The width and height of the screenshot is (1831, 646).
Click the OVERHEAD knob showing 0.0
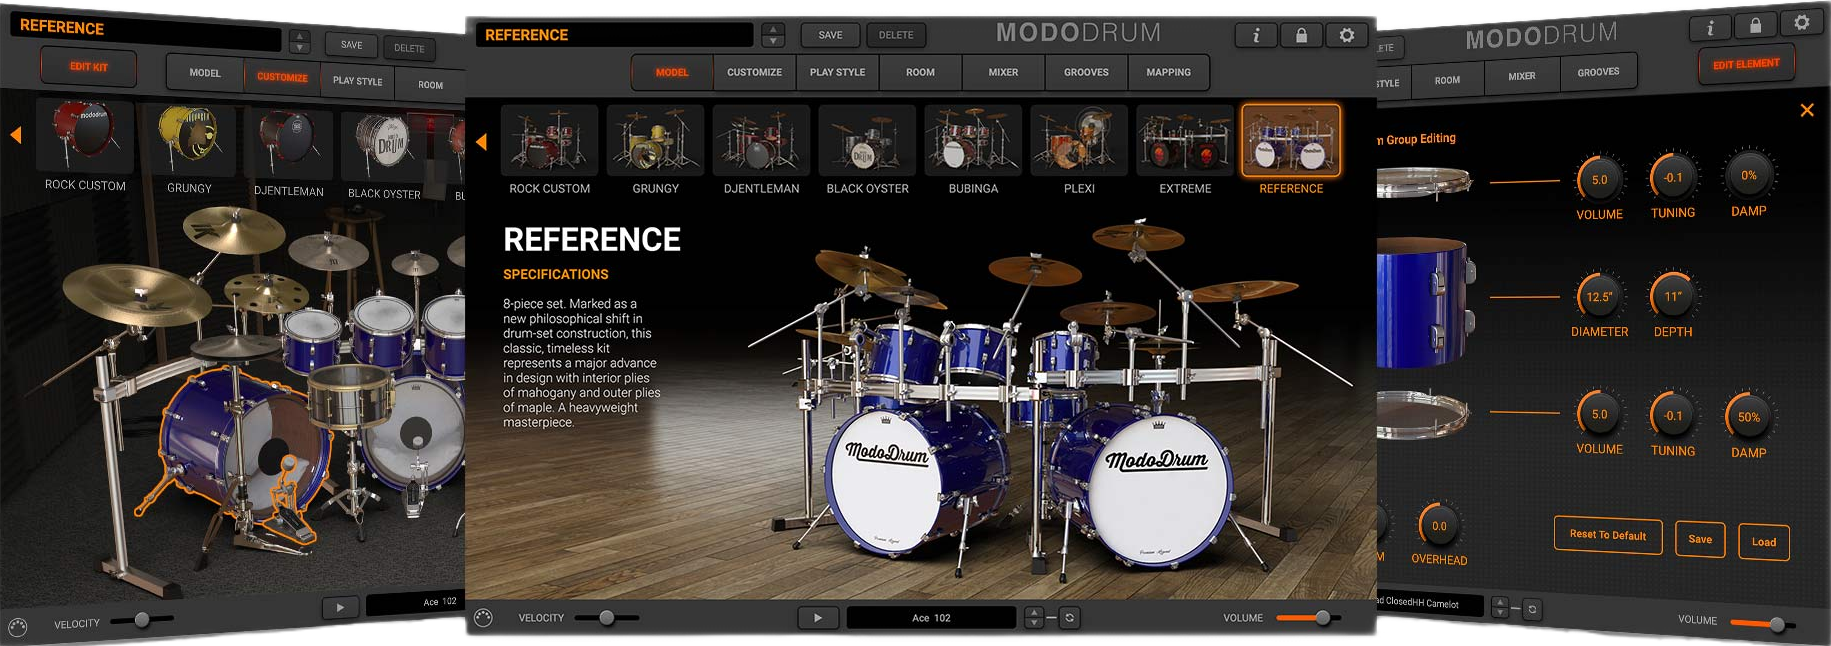[1439, 526]
